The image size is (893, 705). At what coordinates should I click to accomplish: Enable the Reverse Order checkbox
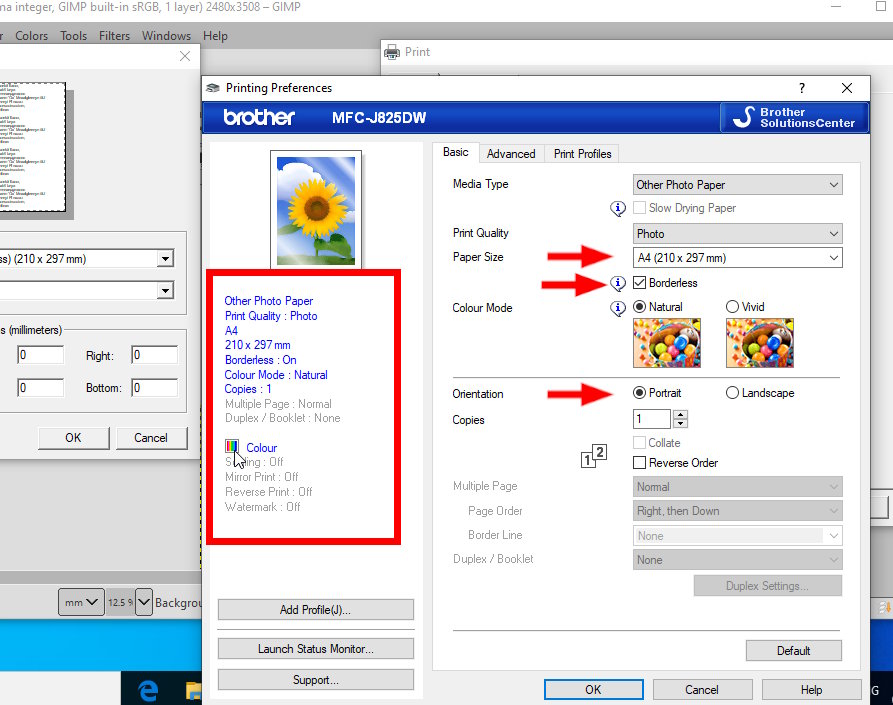point(640,462)
